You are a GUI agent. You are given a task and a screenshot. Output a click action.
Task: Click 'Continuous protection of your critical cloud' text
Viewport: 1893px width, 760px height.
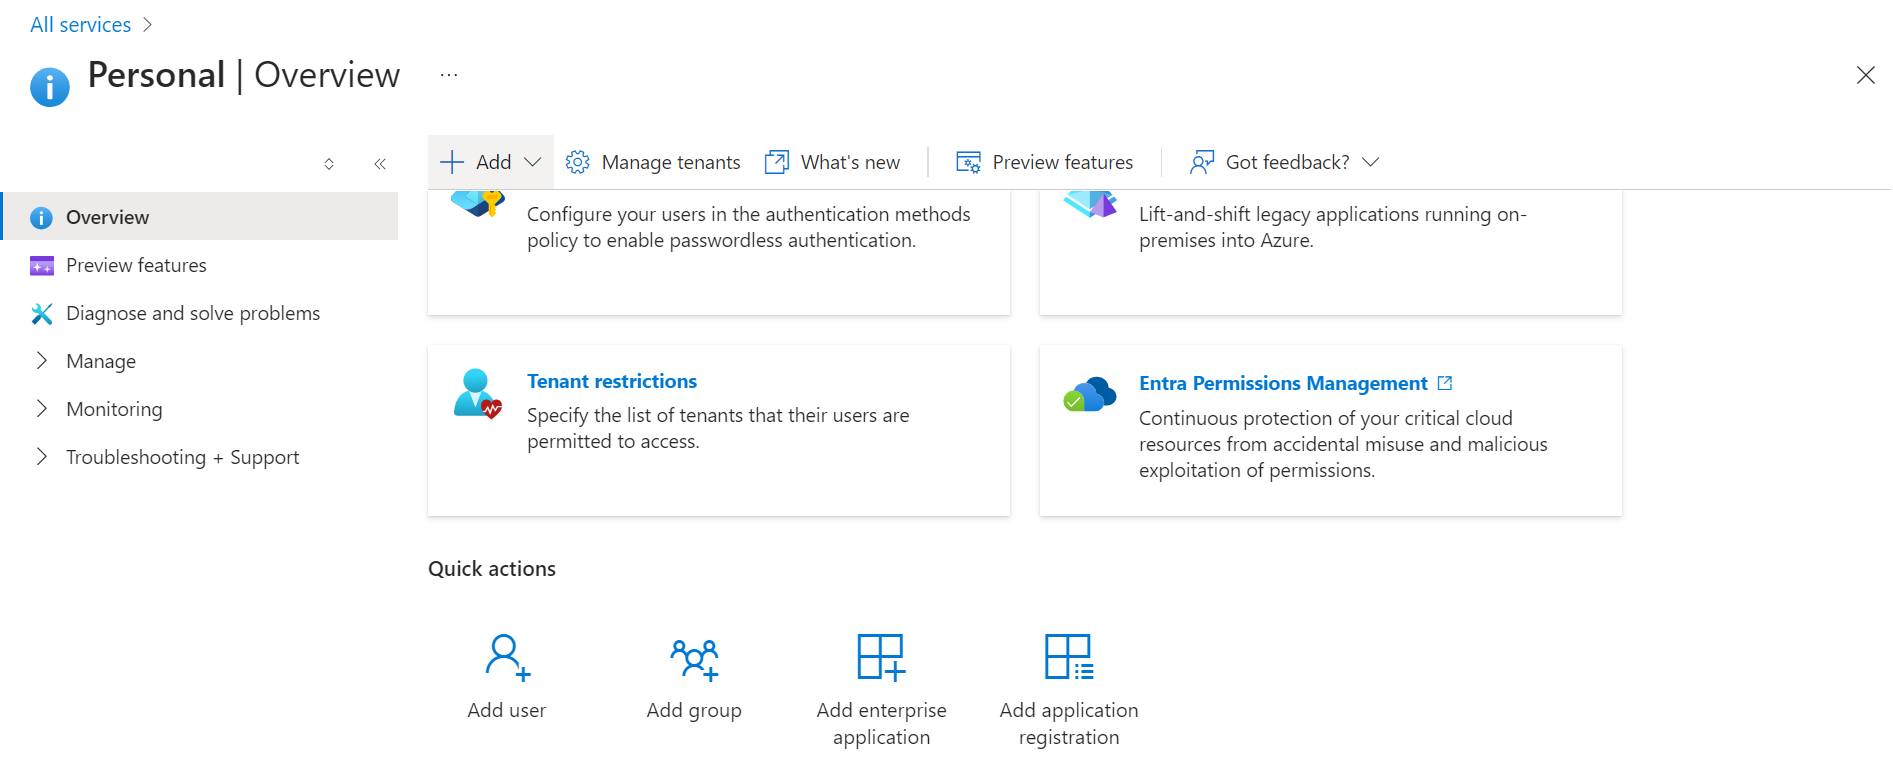[1343, 444]
